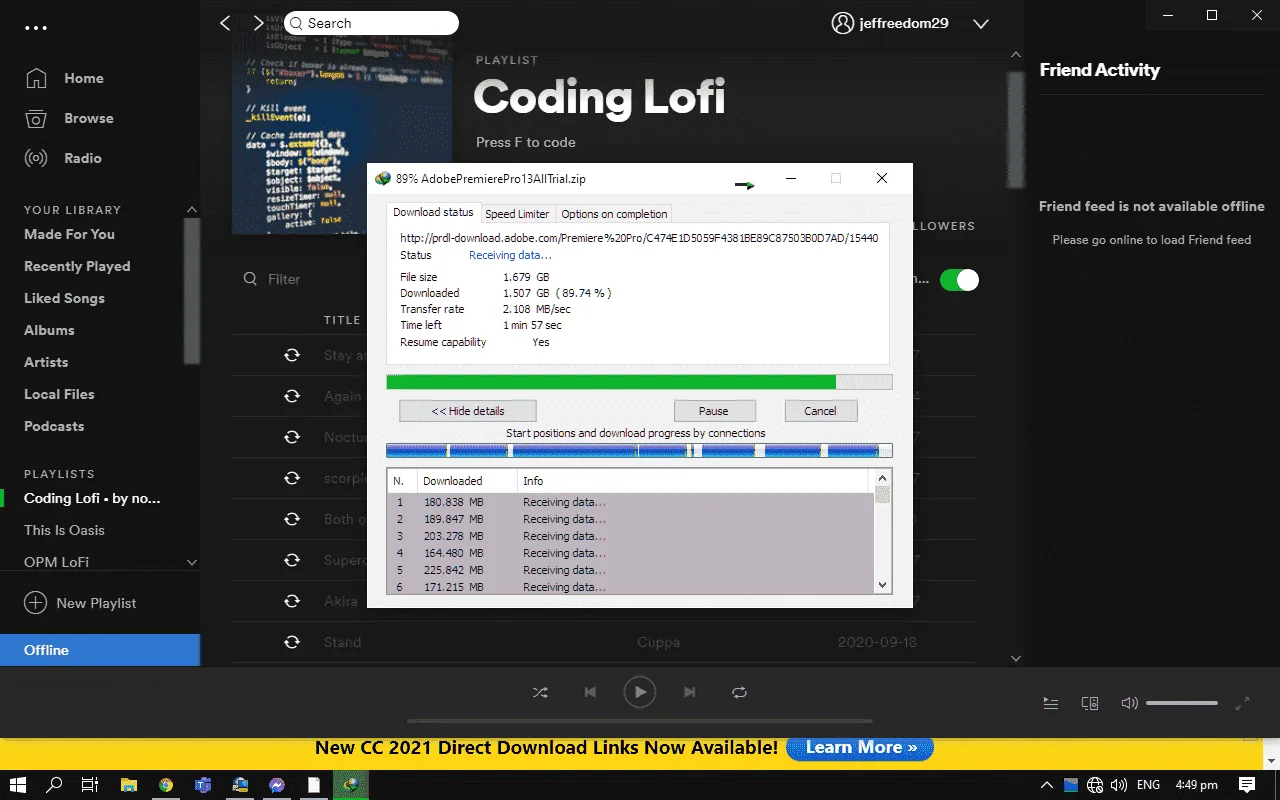Open File Explorer from the taskbar

click(x=128, y=785)
